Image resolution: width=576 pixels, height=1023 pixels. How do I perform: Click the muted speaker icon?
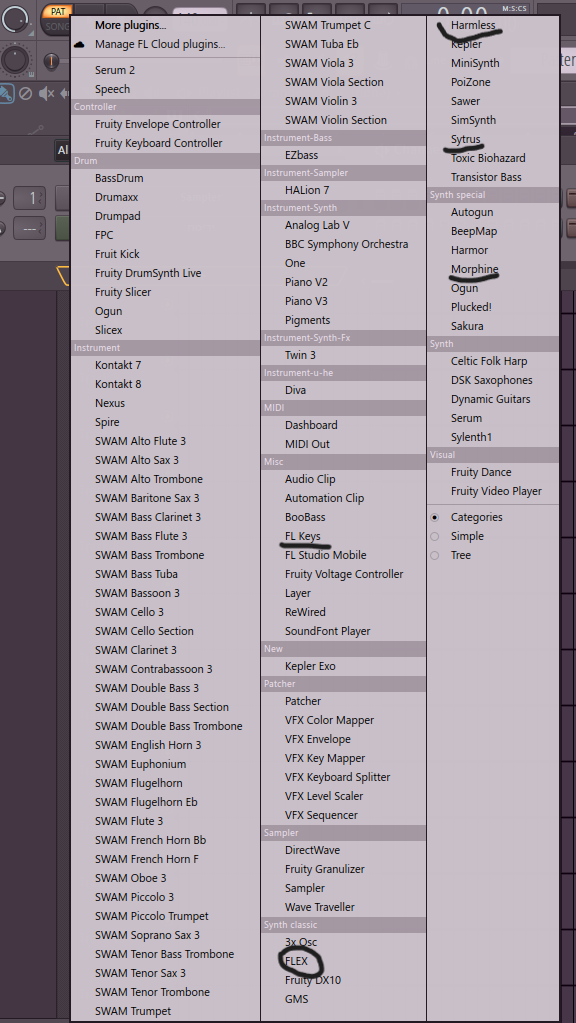click(46, 93)
